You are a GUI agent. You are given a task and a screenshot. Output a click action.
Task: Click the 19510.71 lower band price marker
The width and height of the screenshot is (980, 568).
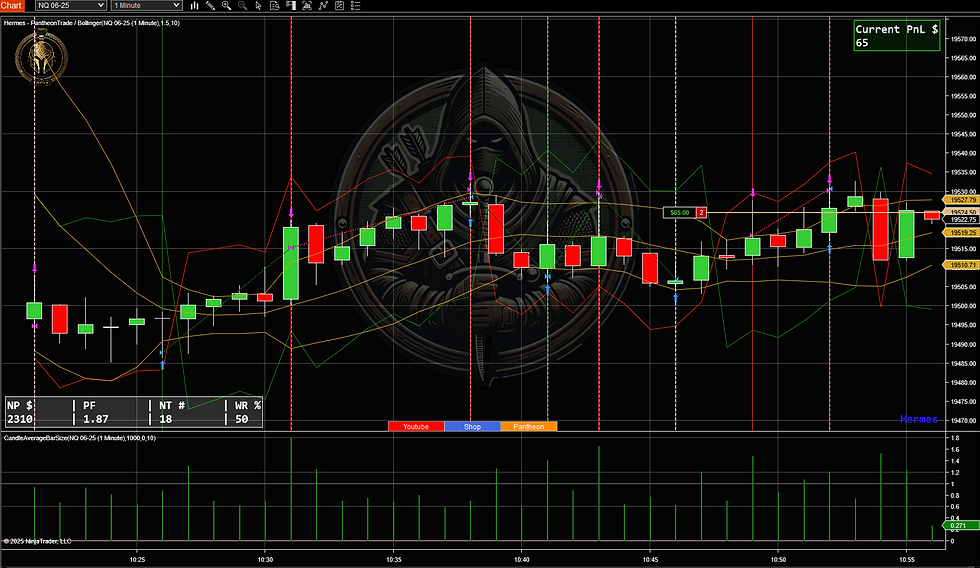click(961, 265)
